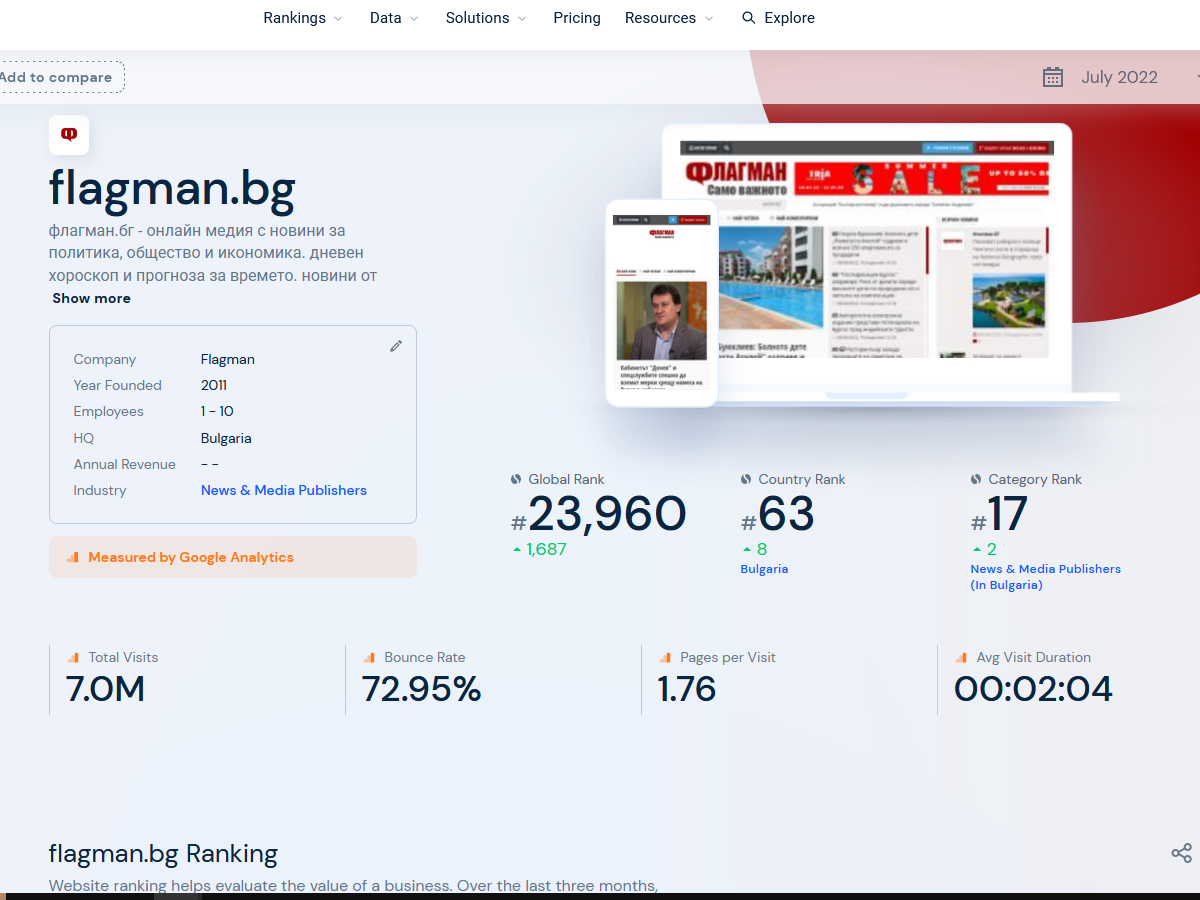The image size is (1200, 900).
Task: Click the Measured by Google Analytics badge
Action: (233, 557)
